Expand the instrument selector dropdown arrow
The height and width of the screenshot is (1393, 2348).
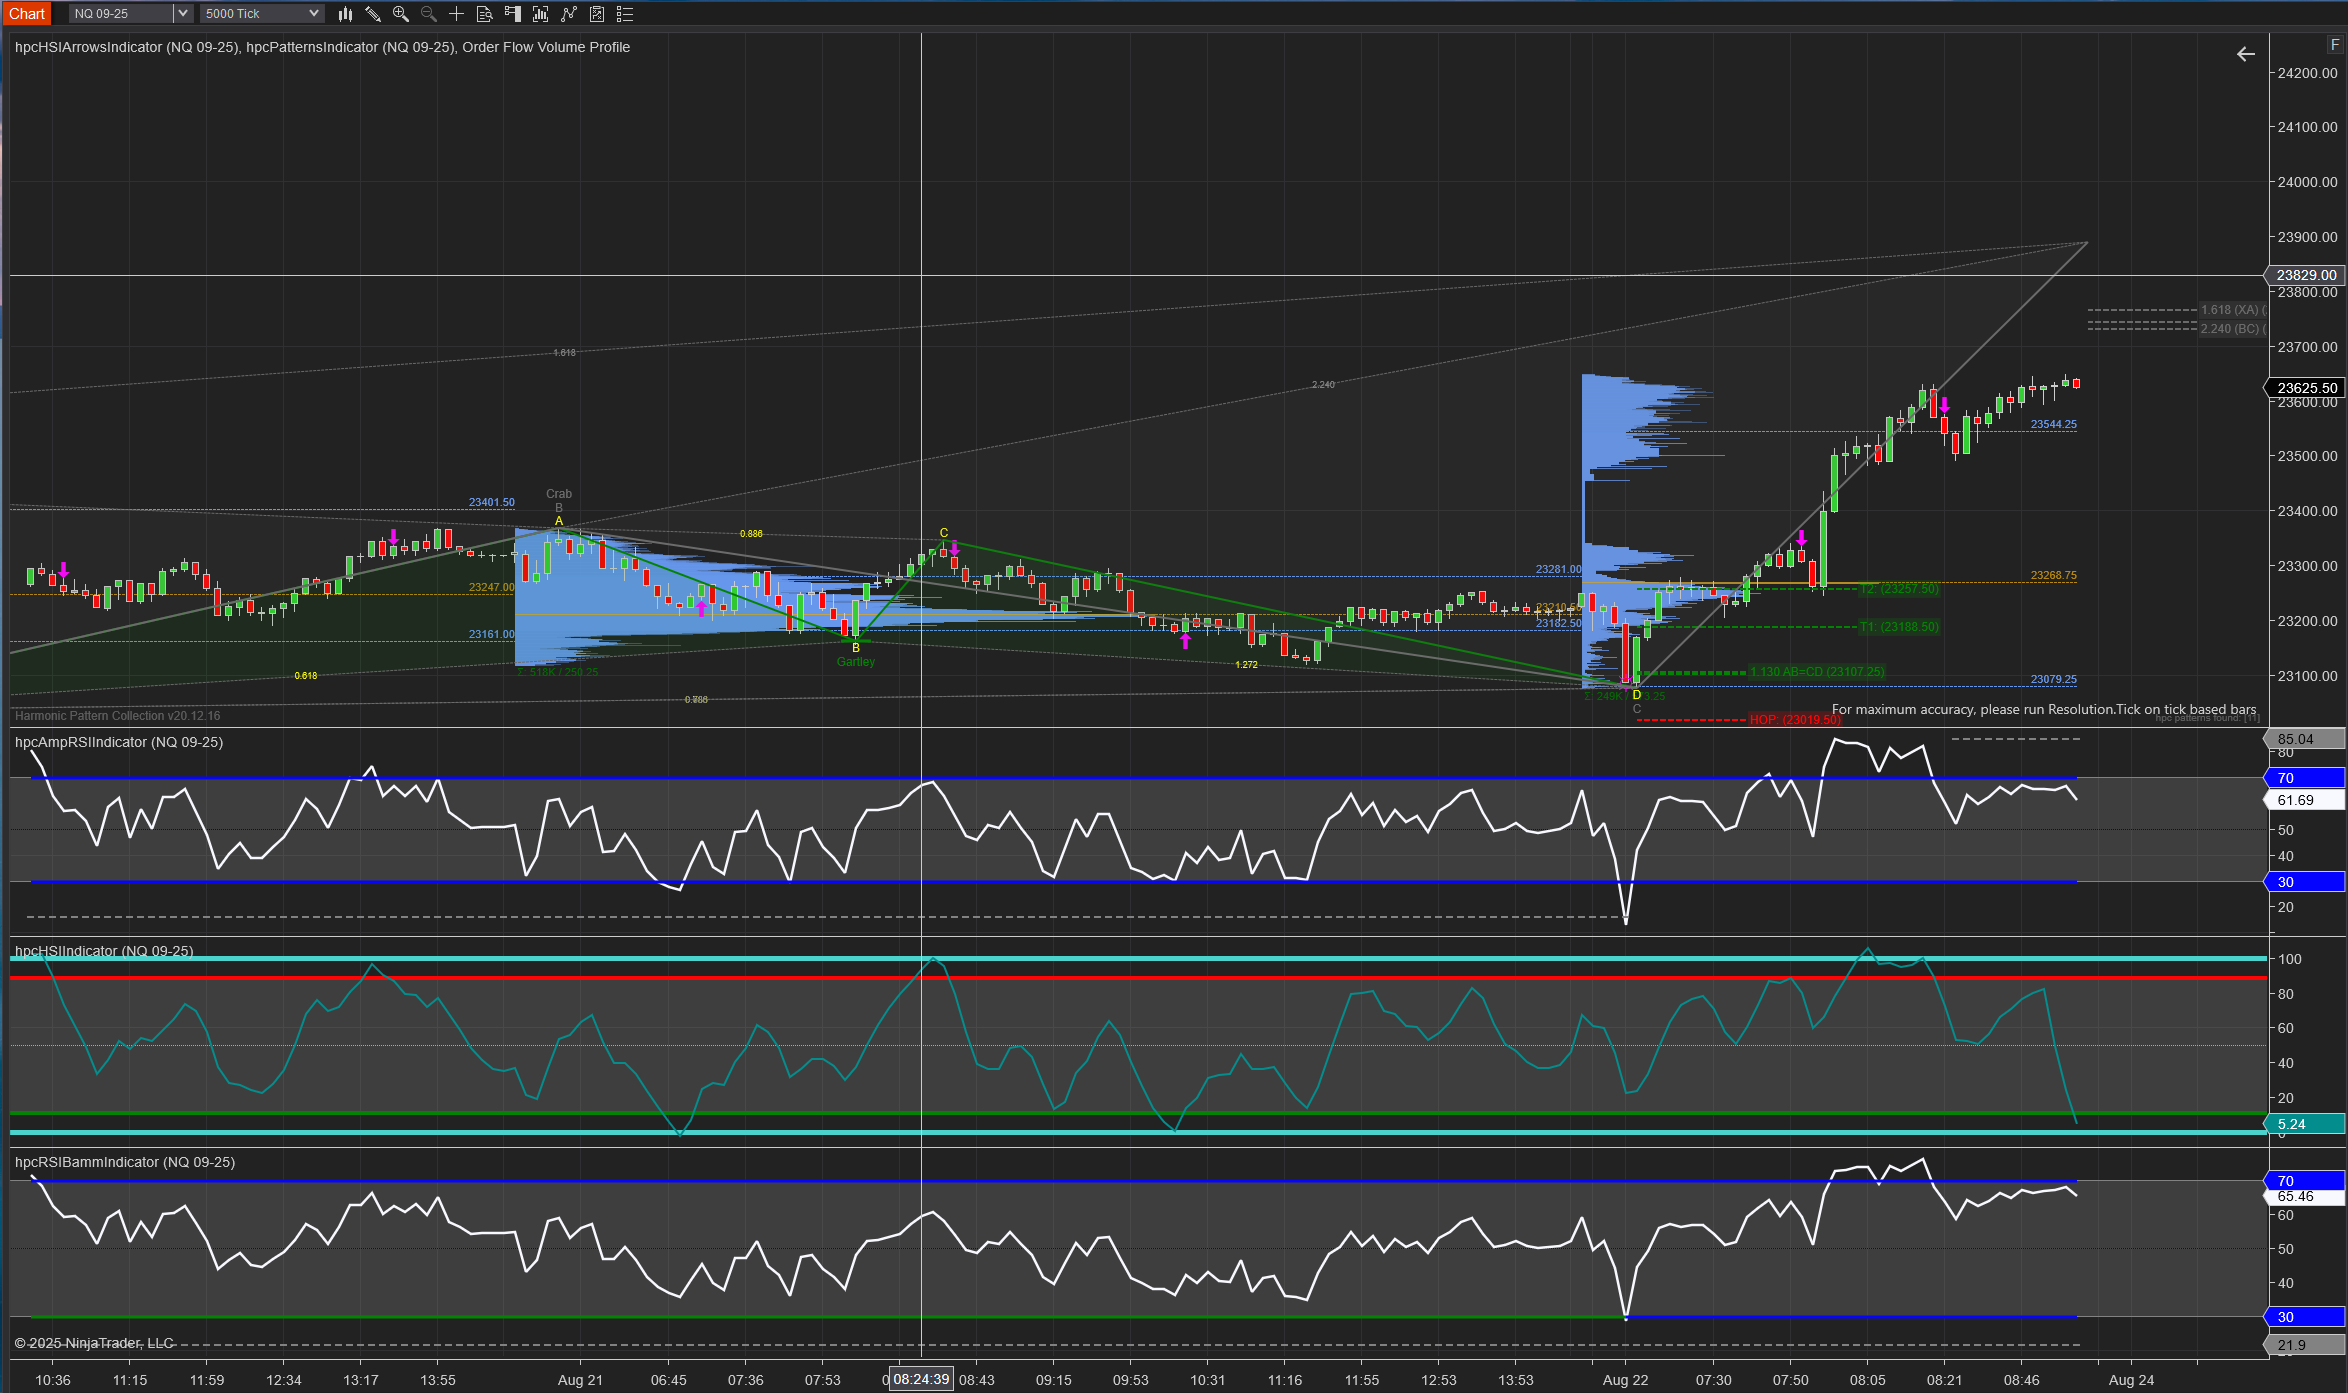click(183, 13)
